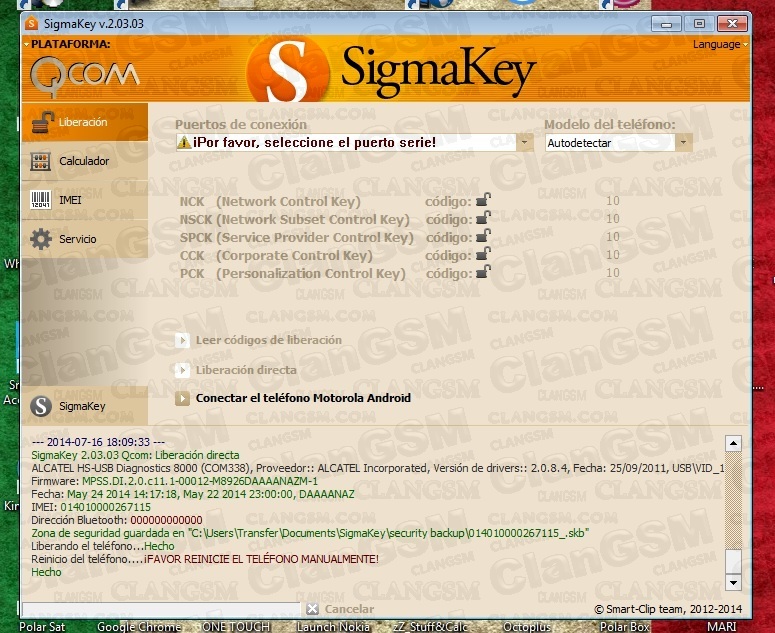Click the arrow icon beside Leer códigos
This screenshot has height=633, width=775.
point(182,340)
